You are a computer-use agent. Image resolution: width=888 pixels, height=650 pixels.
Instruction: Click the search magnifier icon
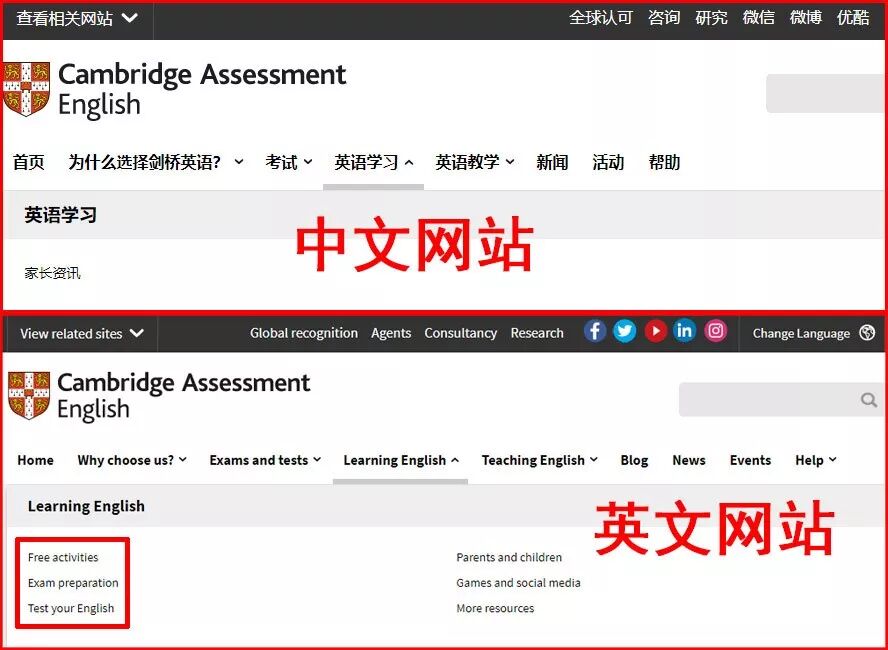869,400
